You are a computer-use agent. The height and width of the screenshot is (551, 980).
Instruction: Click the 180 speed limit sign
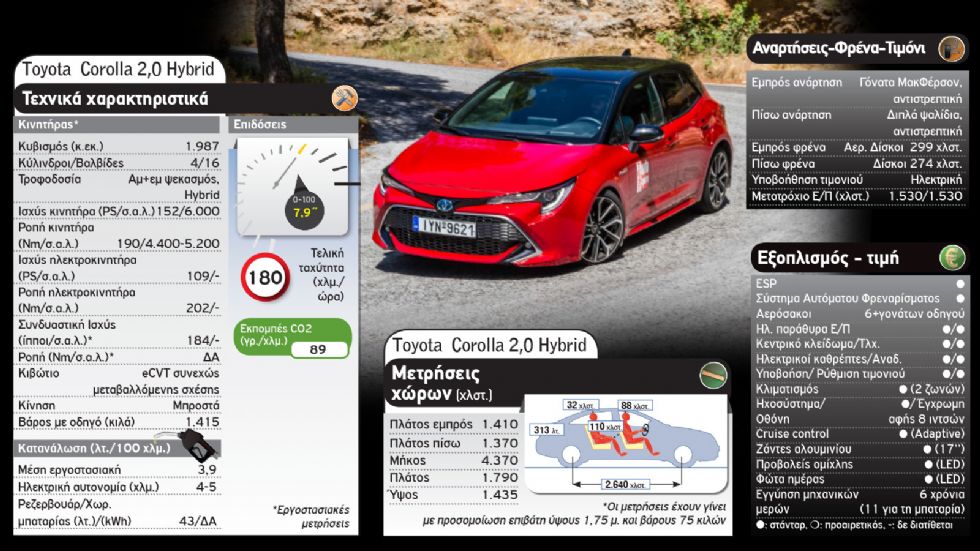(265, 277)
